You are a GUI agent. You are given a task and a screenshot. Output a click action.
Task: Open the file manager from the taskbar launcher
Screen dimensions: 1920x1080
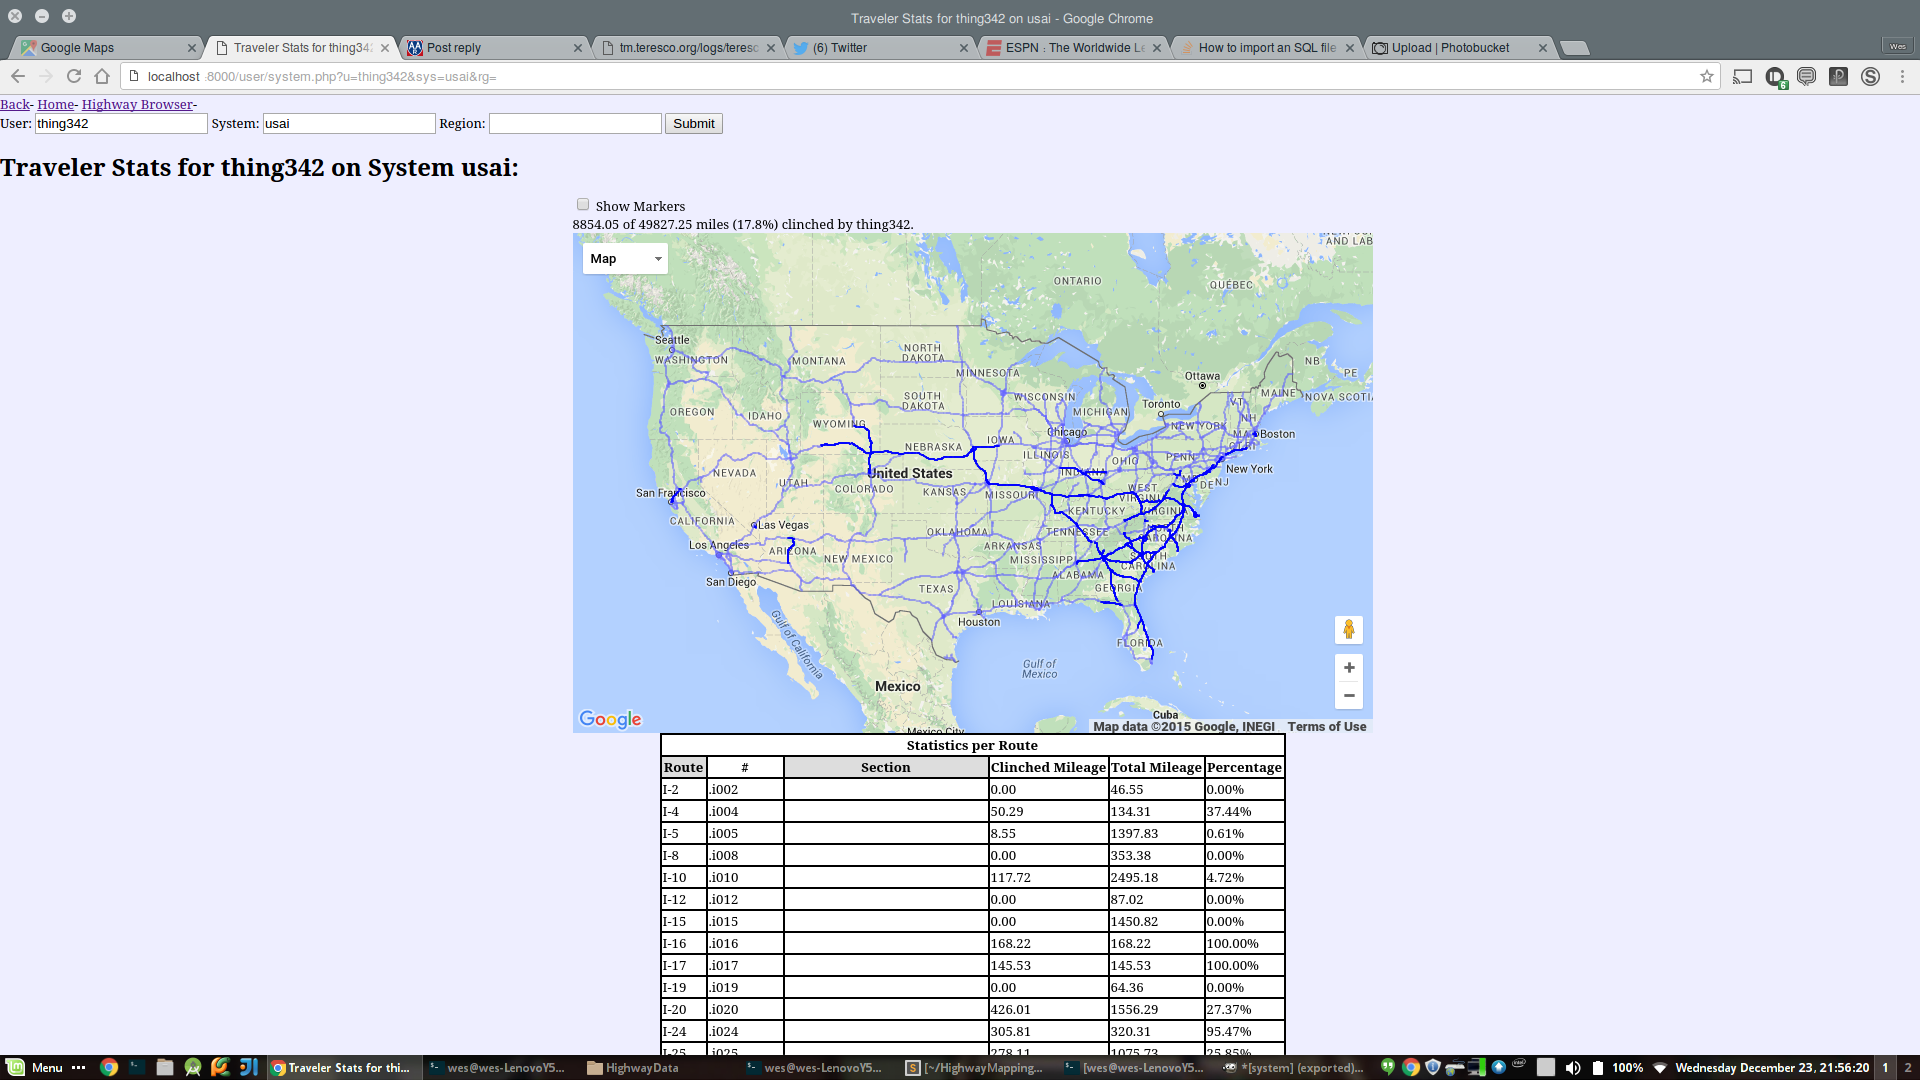[x=165, y=1067]
